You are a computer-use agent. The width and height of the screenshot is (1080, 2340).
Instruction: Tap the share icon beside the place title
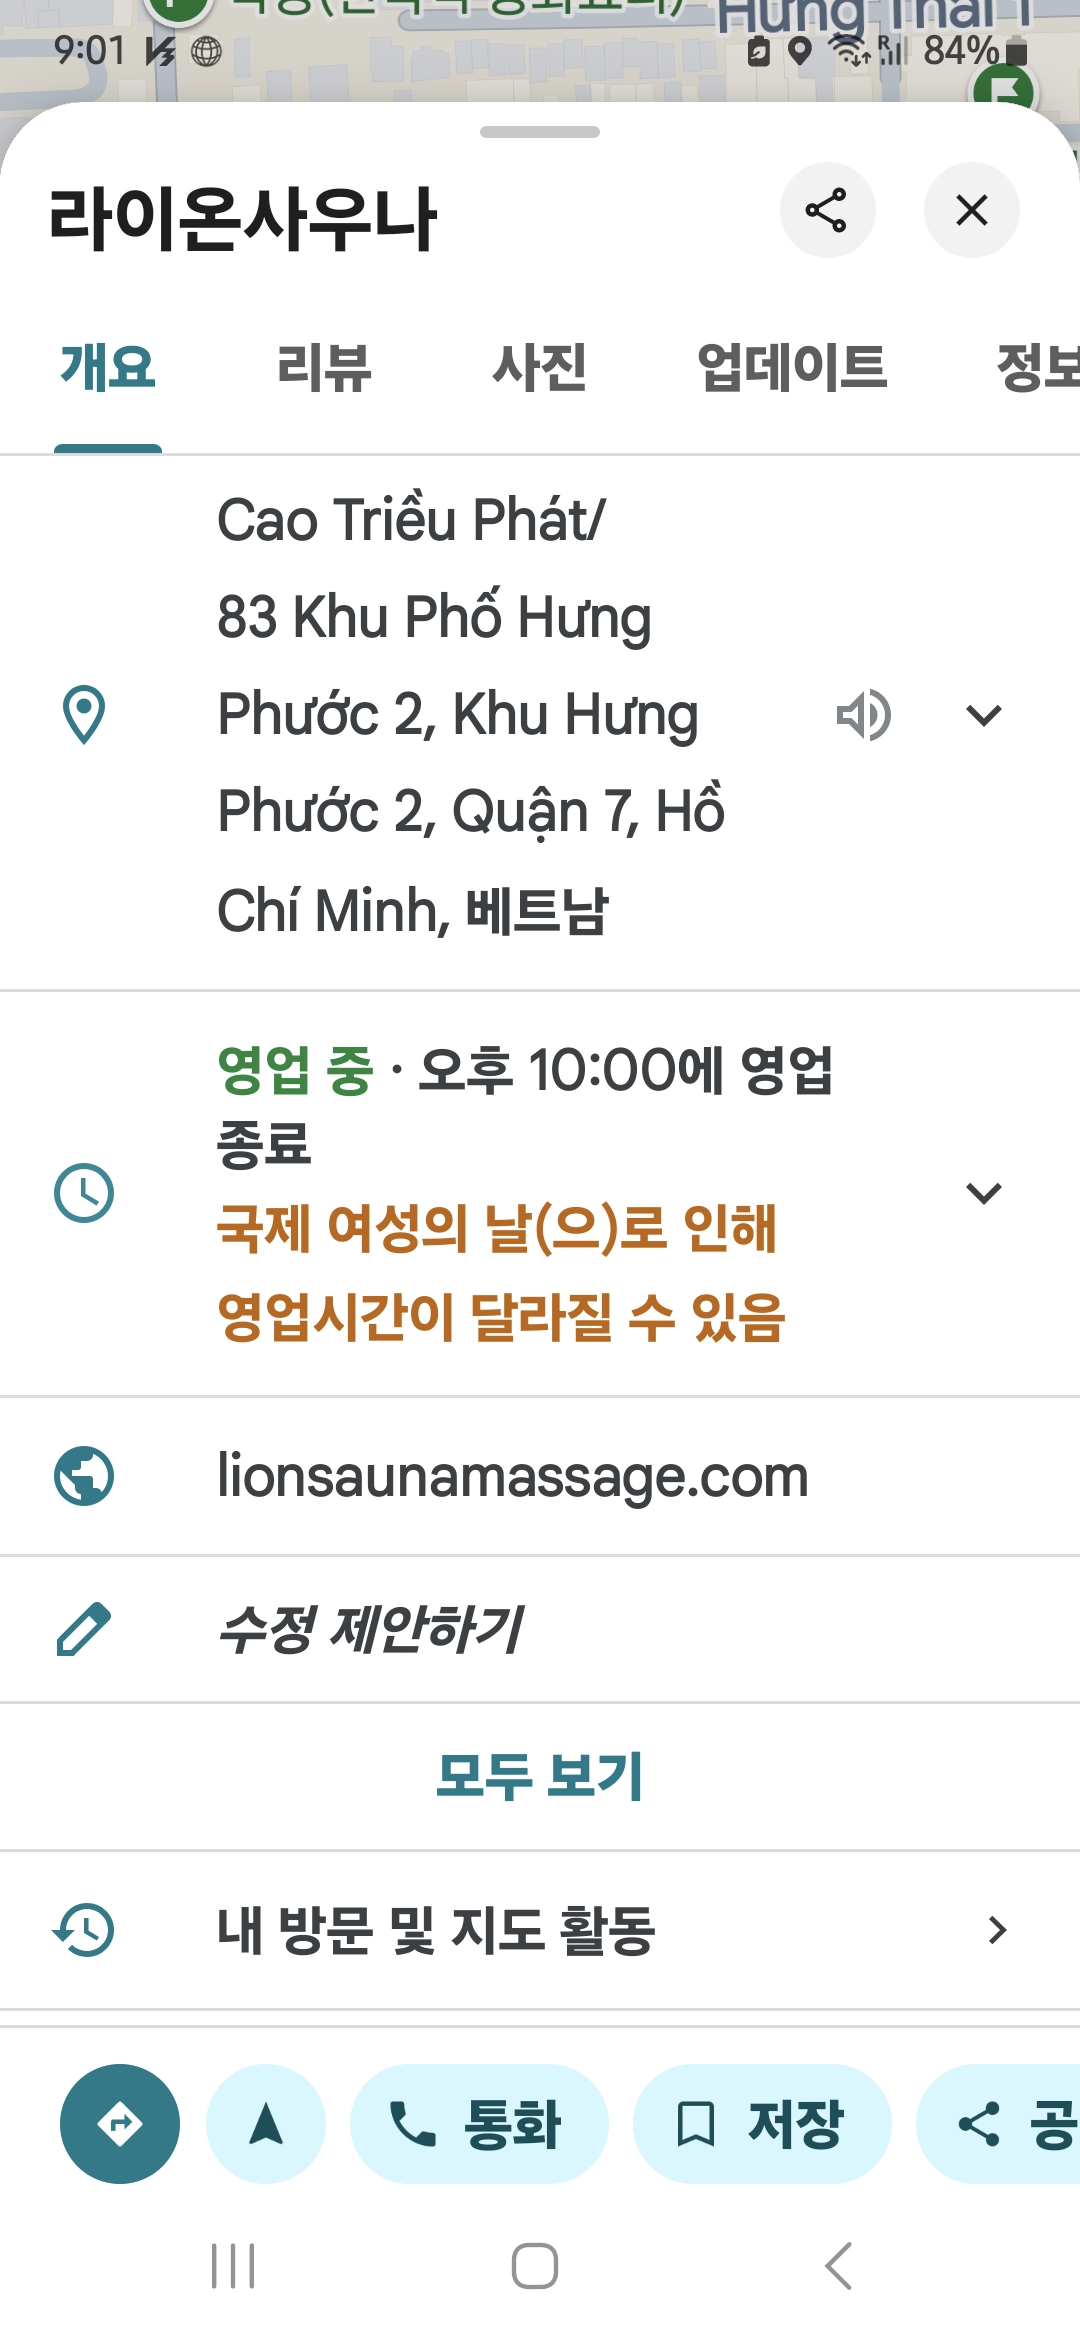point(827,210)
